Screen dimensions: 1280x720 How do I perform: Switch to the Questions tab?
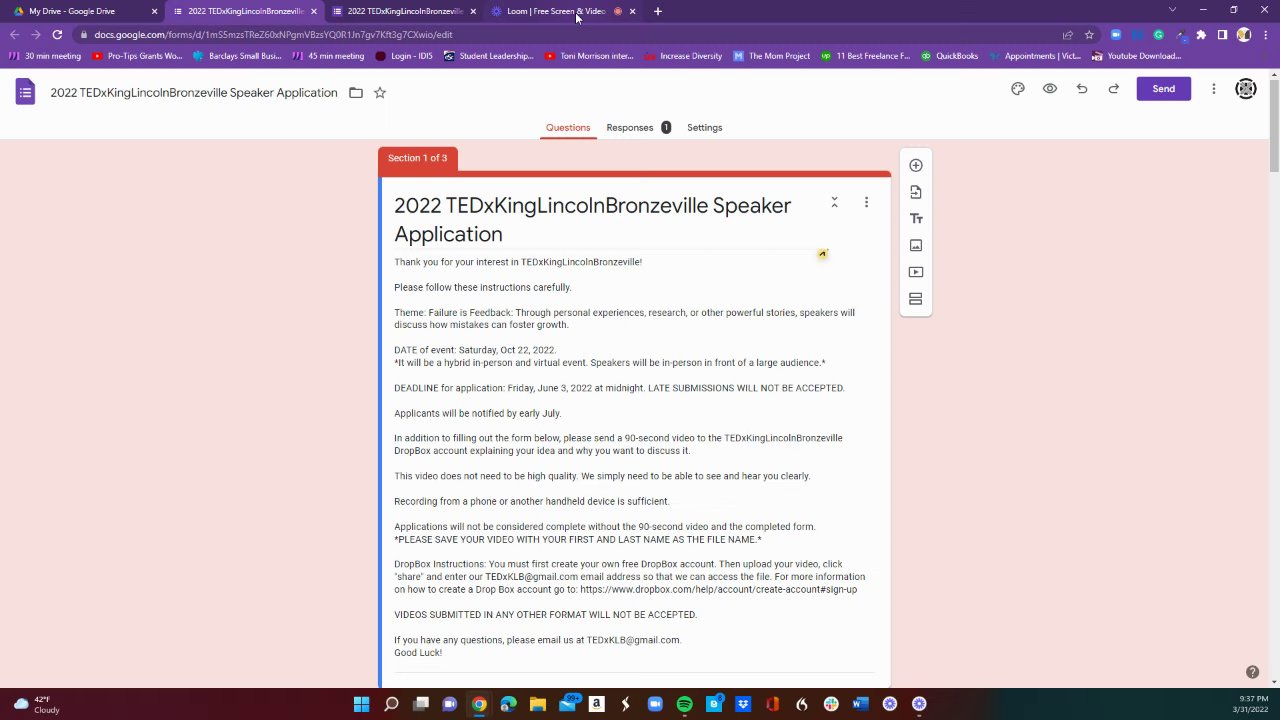568,128
